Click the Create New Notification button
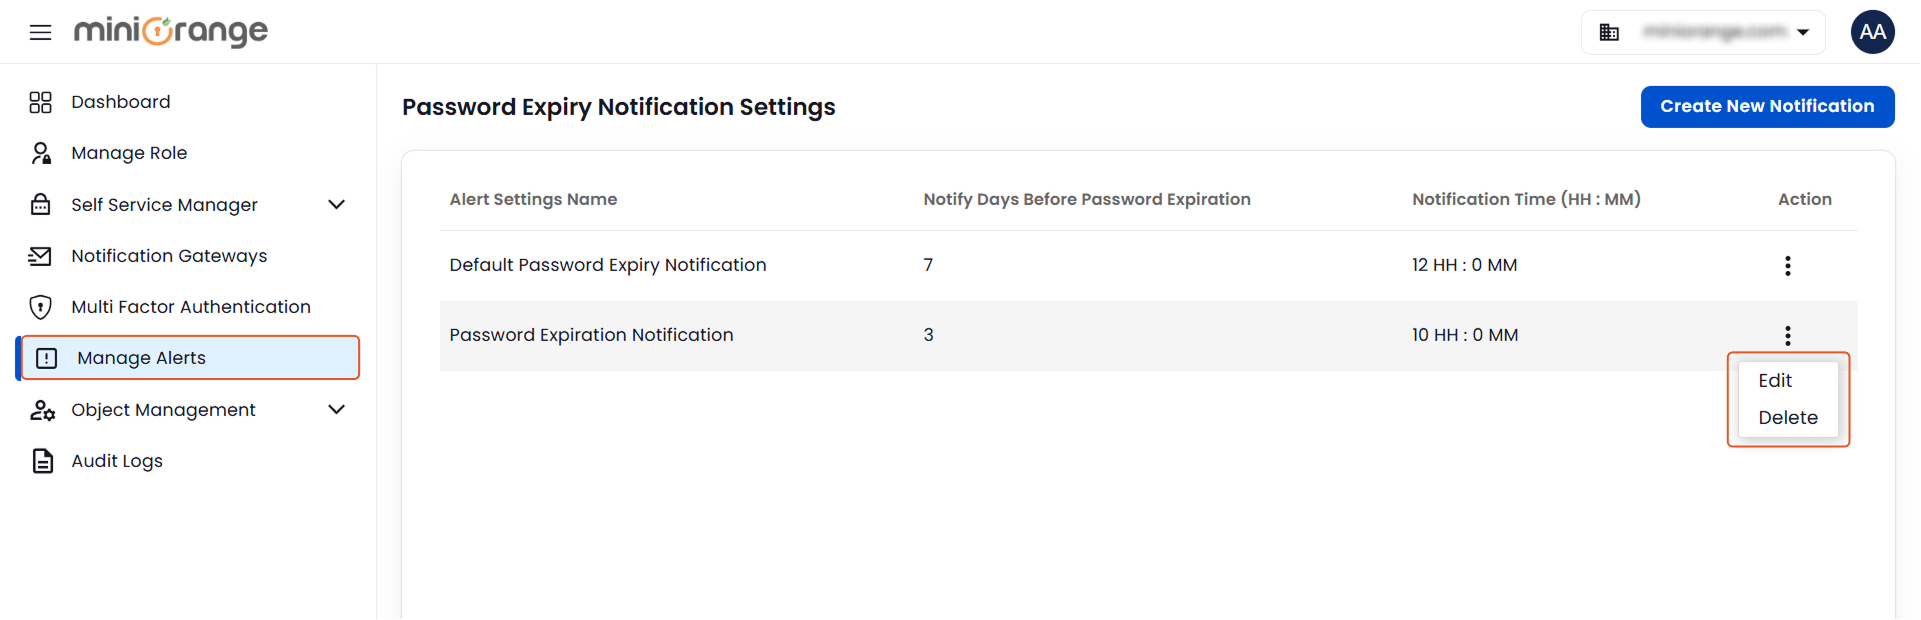This screenshot has height=620, width=1921. (x=1767, y=106)
